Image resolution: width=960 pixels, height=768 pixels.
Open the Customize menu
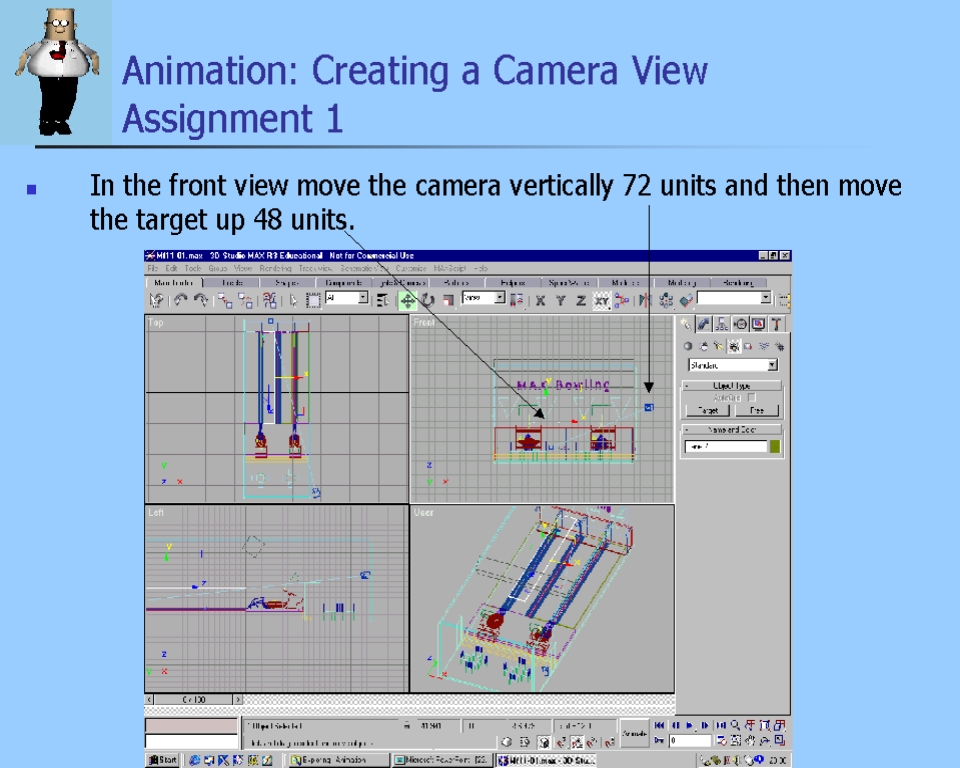(410, 269)
